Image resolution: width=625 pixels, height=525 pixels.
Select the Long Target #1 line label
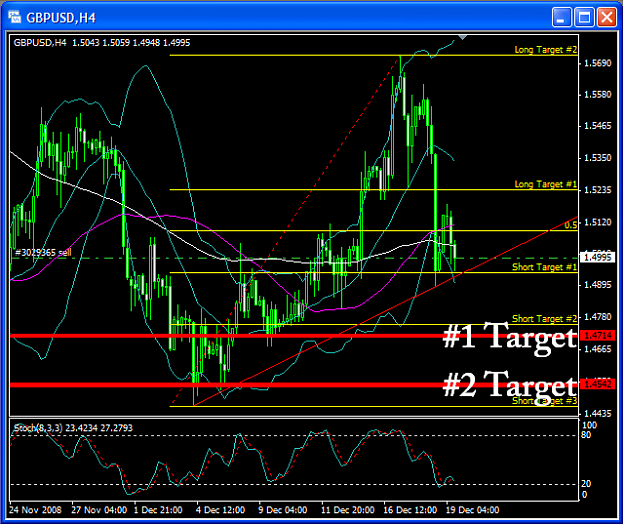point(546,184)
